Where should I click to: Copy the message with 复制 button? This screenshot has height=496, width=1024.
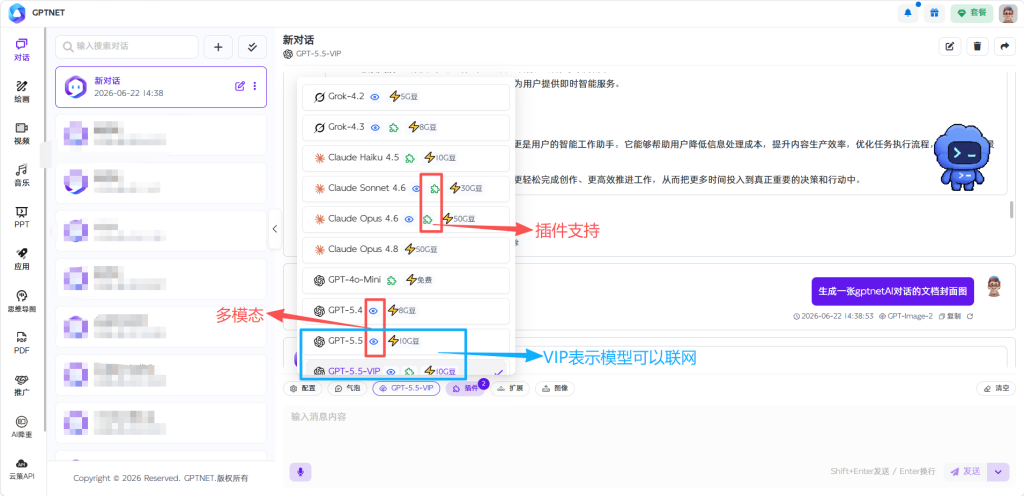950,316
